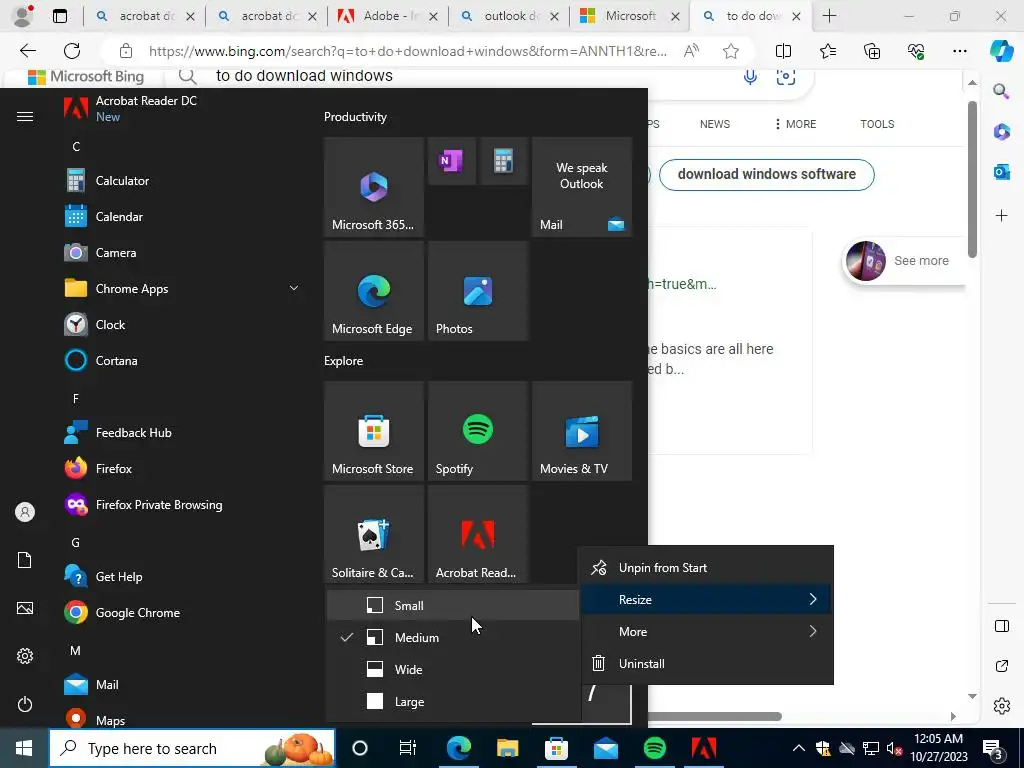Open the More submenu
1024x768 pixels.
point(706,632)
